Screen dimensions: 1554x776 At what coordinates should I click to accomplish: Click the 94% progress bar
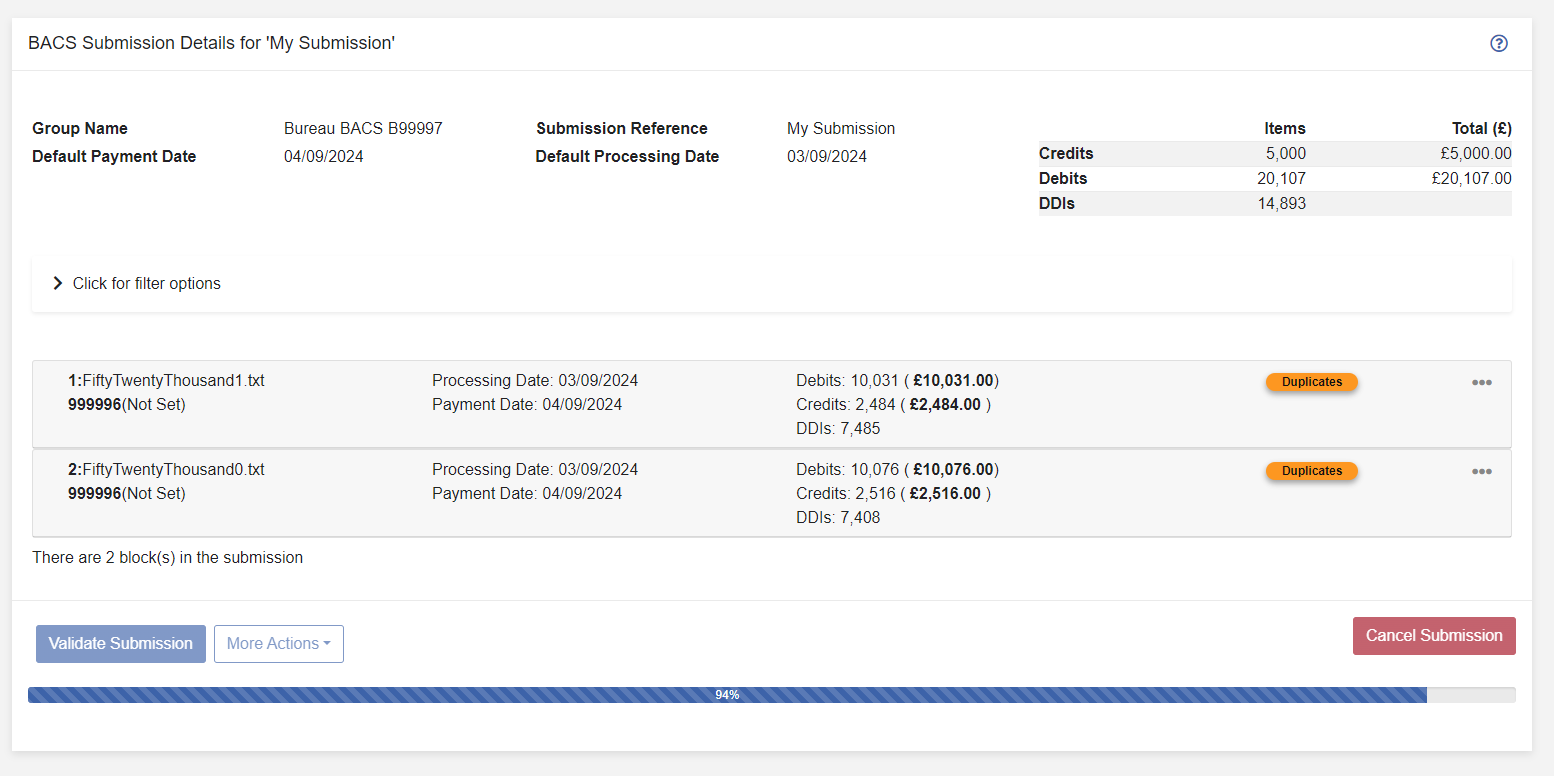coord(727,695)
